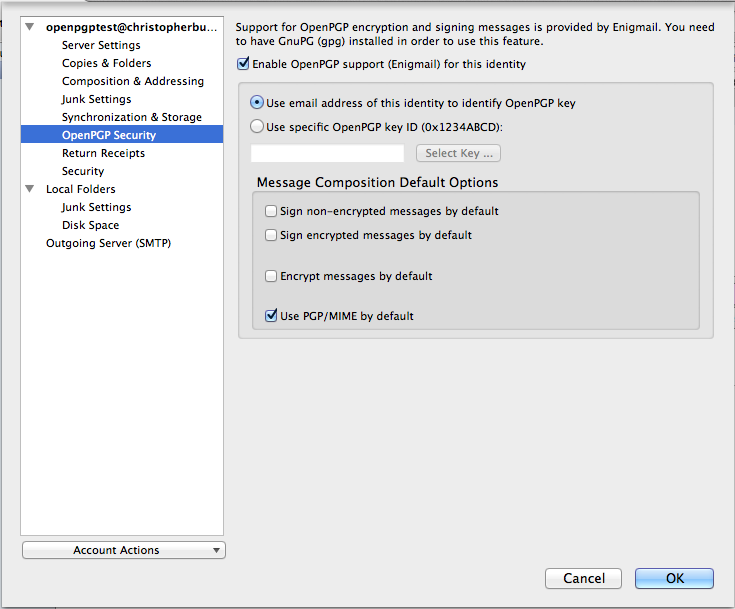Confirm settings with OK button
735x609 pixels.
pyautogui.click(x=674, y=579)
